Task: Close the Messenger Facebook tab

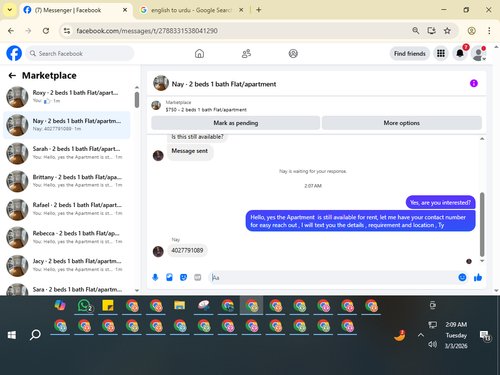Action: tap(125, 10)
